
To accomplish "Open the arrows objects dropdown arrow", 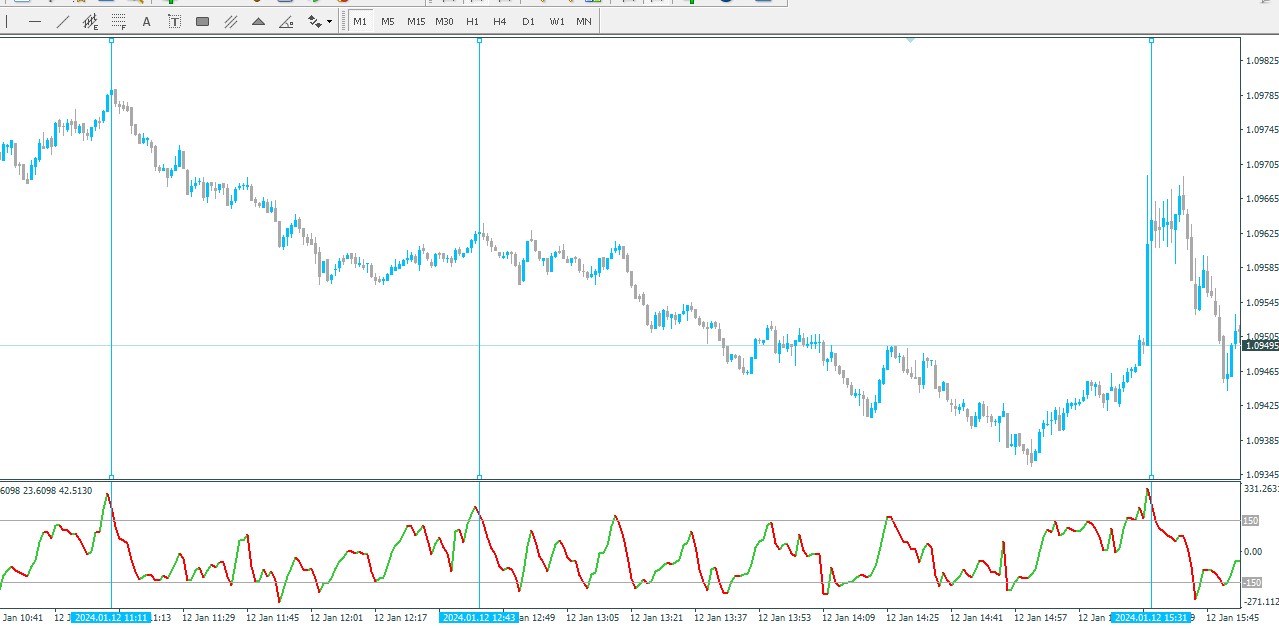I will (329, 21).
